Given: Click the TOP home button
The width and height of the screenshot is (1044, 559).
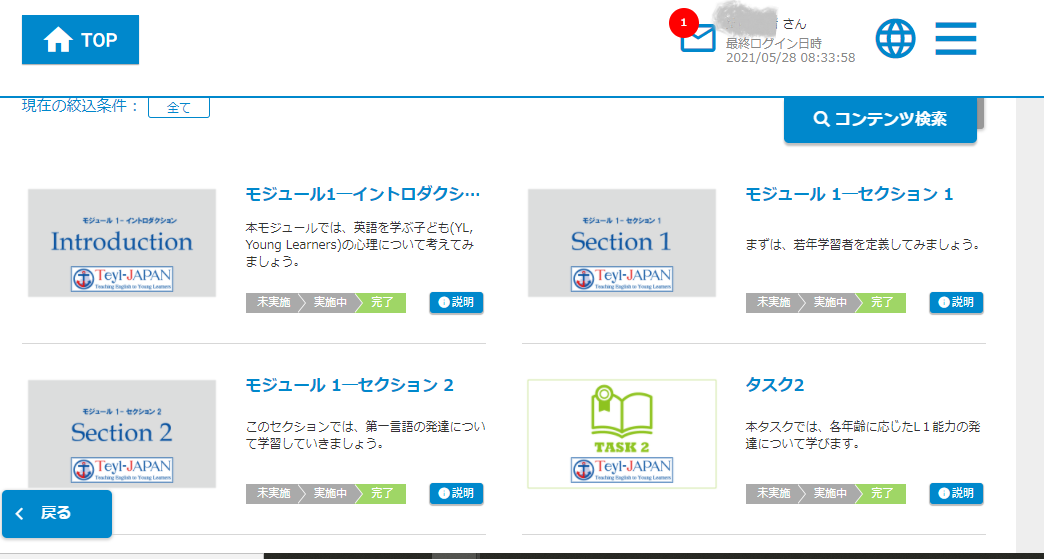Looking at the screenshot, I should pos(80,40).
